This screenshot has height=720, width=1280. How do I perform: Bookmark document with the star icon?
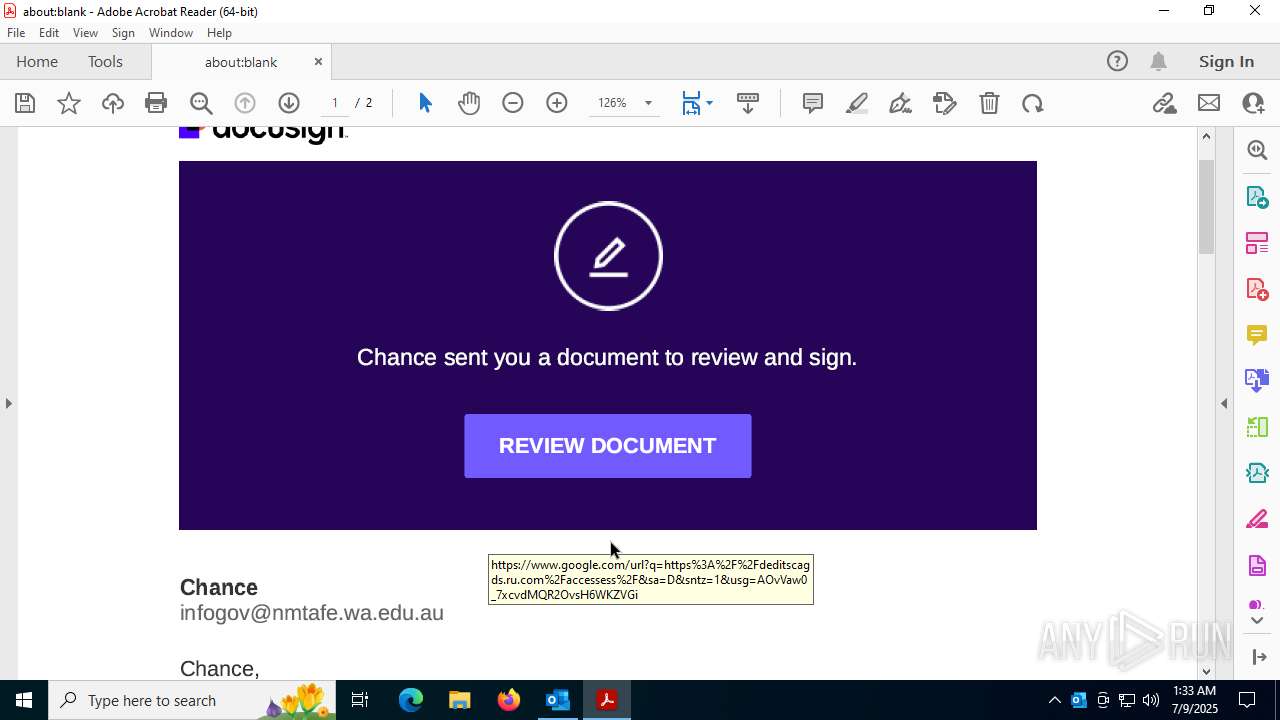(69, 103)
